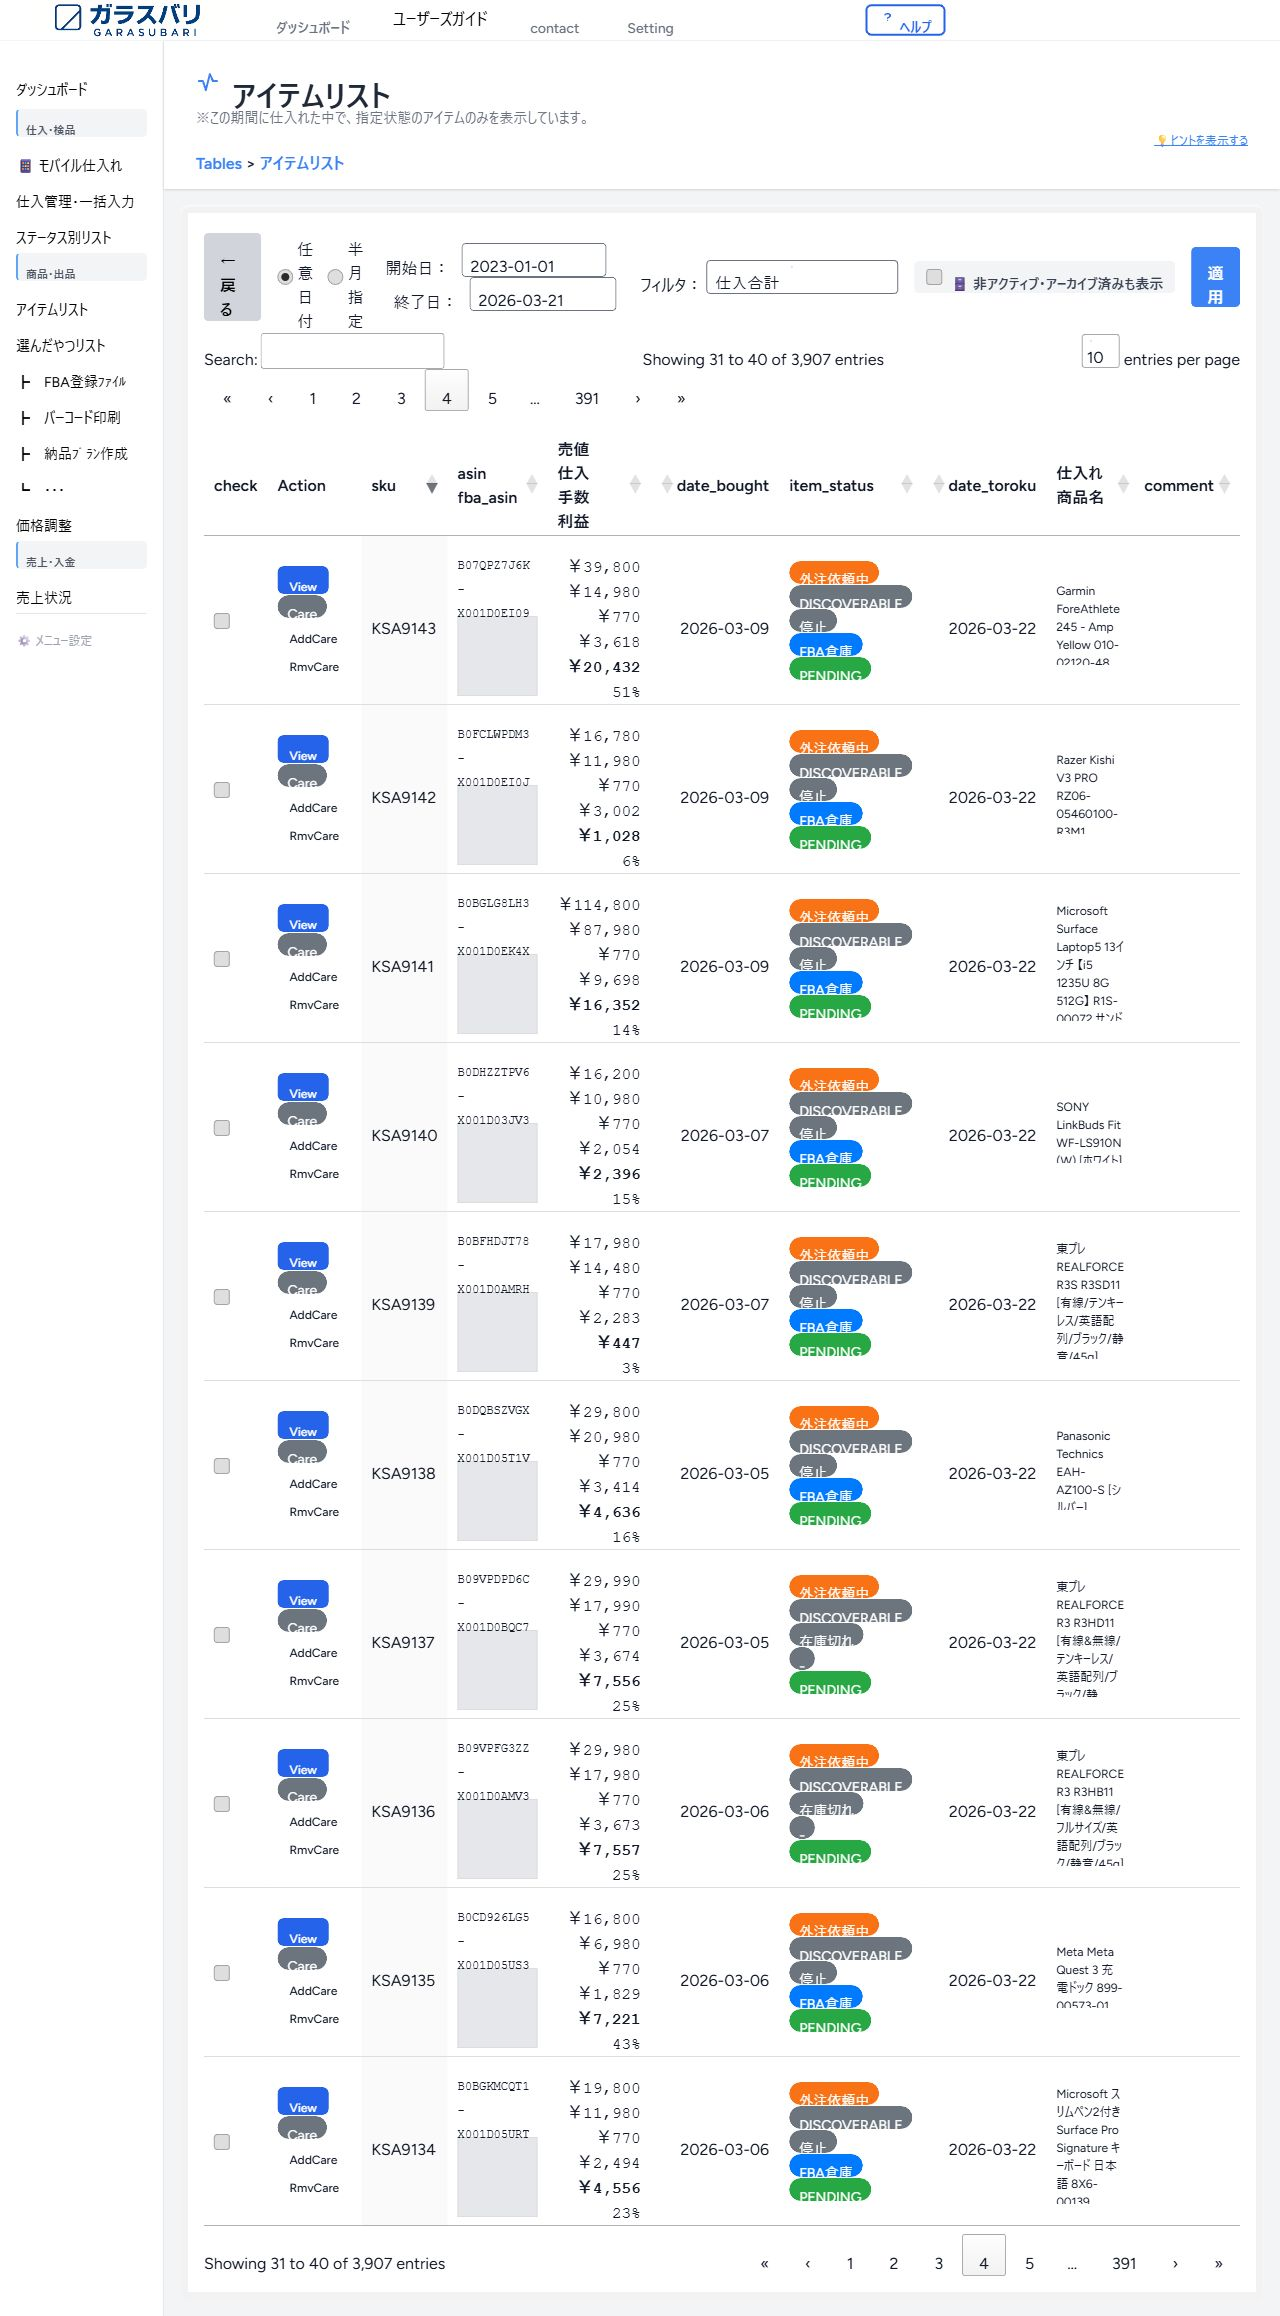Select the 半月指定 radio button
Screen dimensions: 1280x2316
pyautogui.click(x=336, y=277)
